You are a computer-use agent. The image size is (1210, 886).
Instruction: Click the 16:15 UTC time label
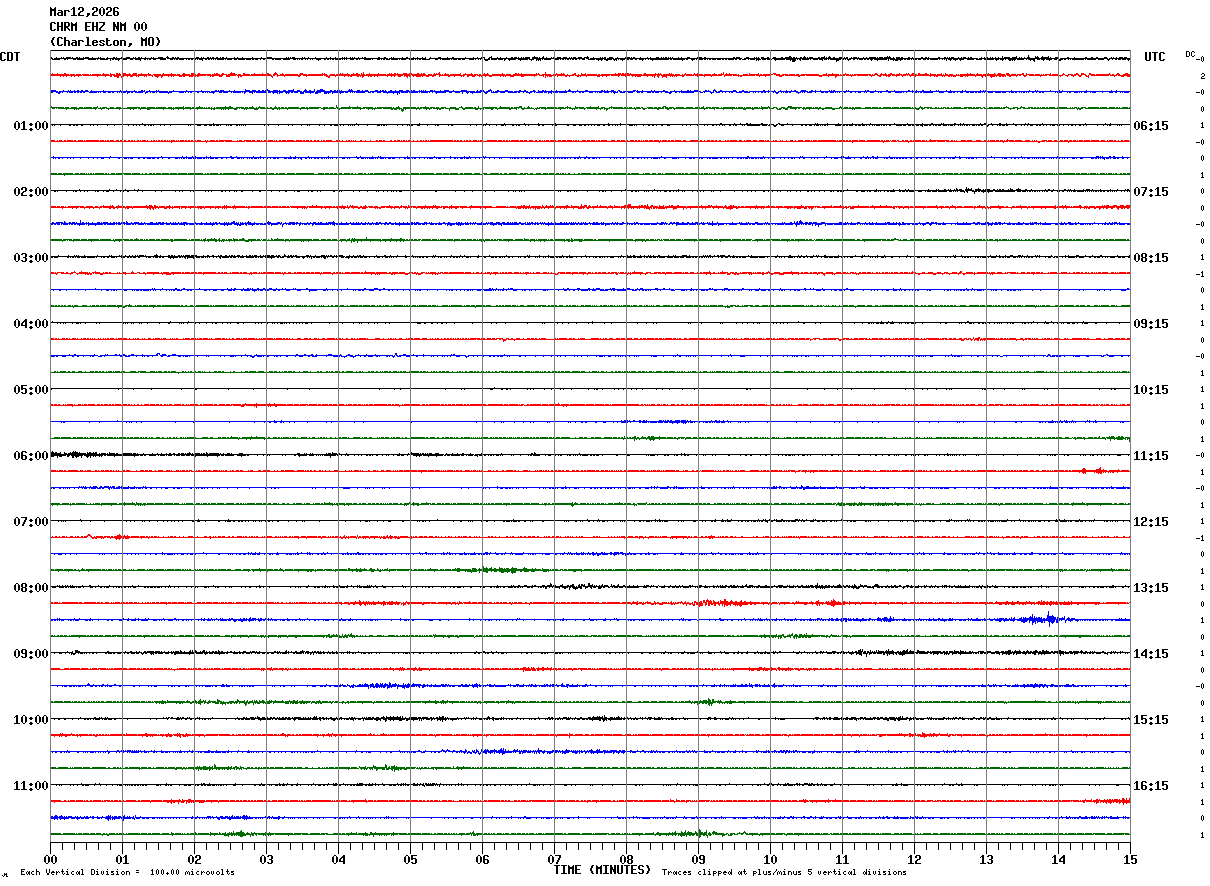(1151, 786)
